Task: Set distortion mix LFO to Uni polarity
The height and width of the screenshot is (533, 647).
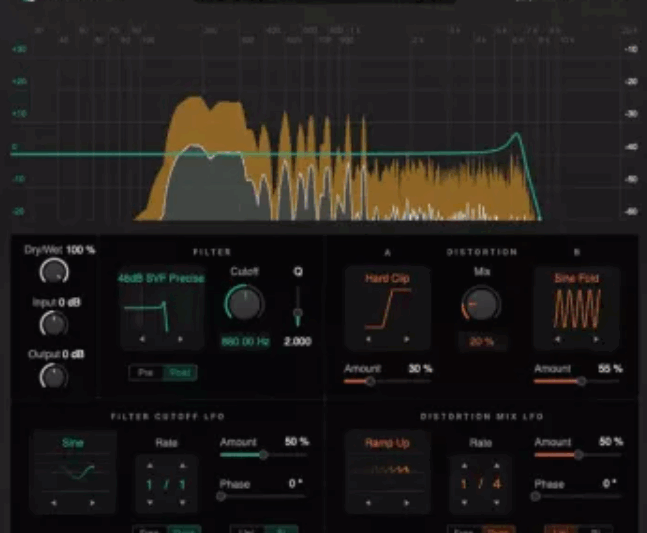Action: [561, 530]
